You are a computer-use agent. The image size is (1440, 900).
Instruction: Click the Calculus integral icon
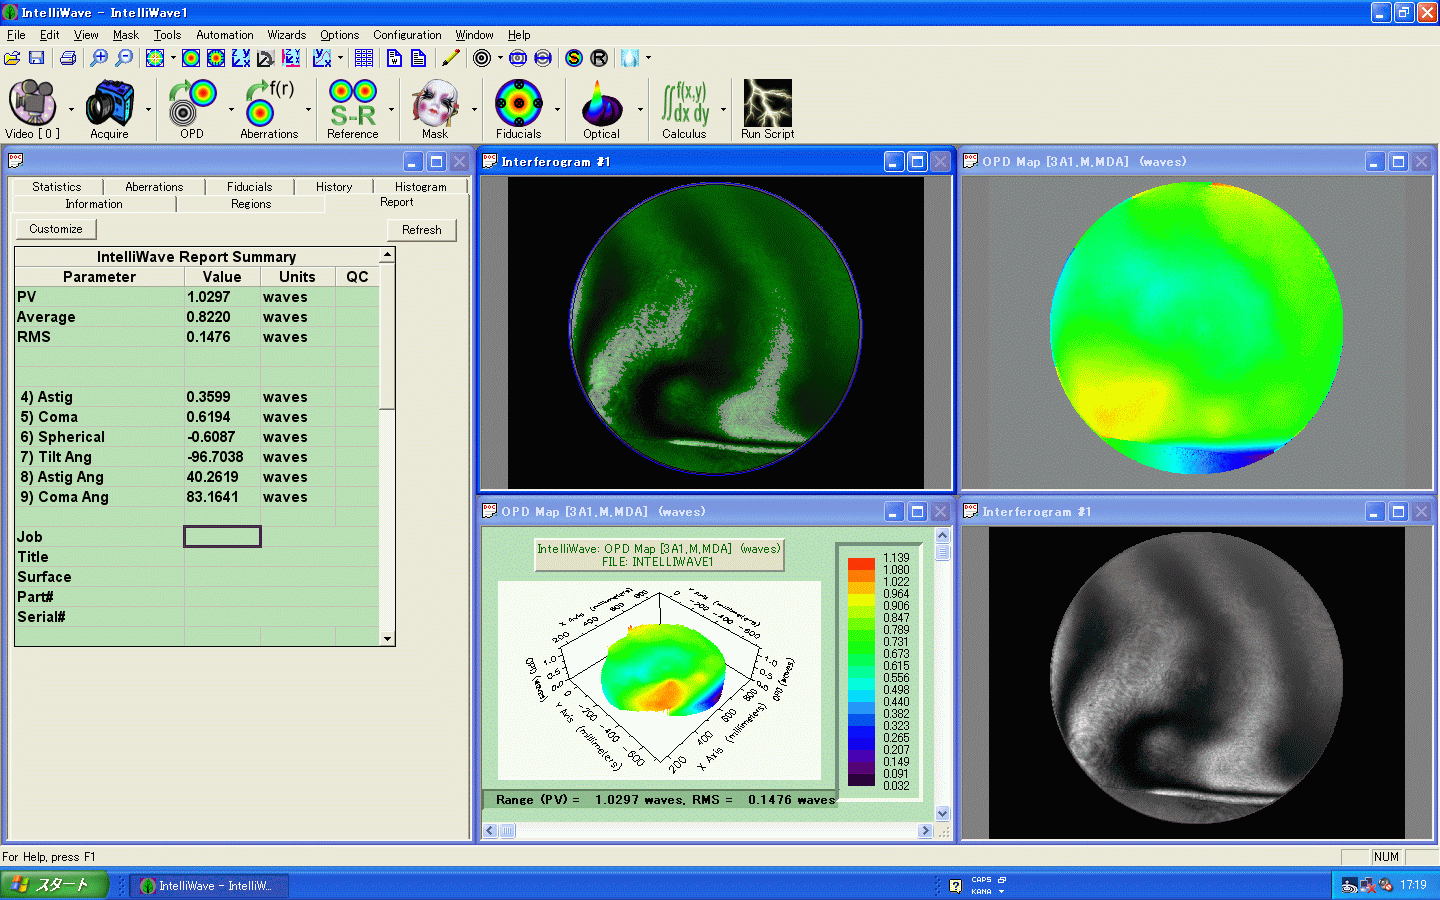pyautogui.click(x=685, y=102)
